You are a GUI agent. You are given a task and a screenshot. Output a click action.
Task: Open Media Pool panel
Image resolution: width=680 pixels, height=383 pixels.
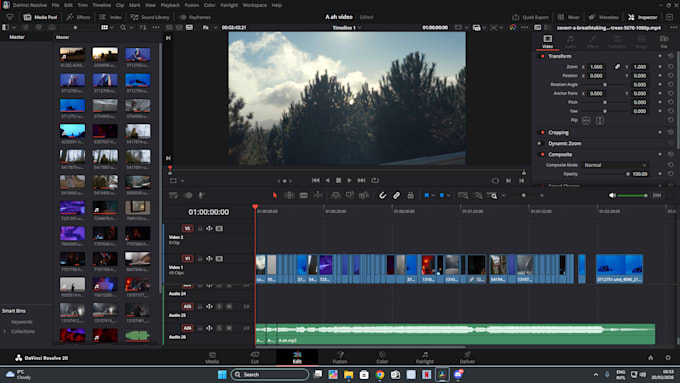(40, 17)
